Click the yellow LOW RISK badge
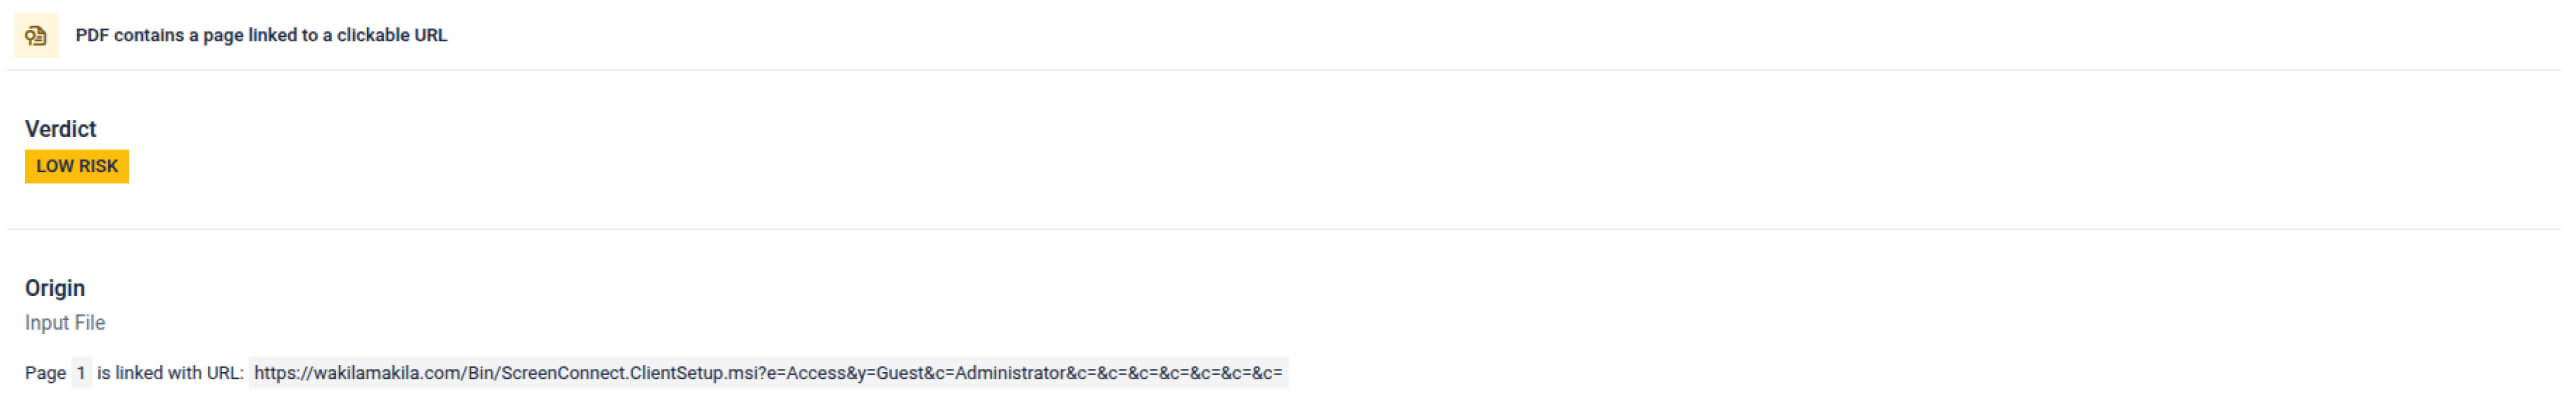 [x=77, y=166]
